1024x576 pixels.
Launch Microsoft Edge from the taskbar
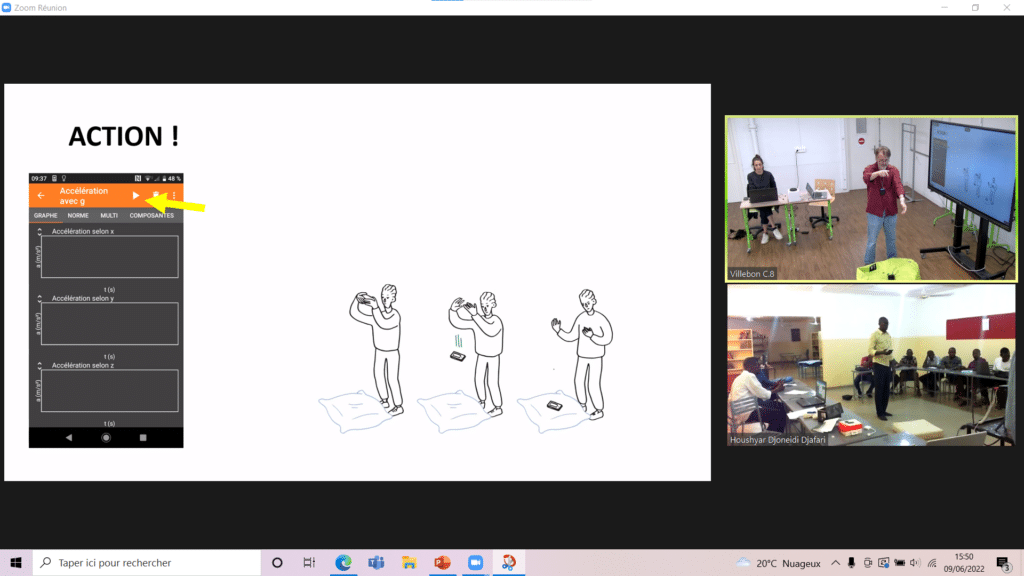(x=343, y=562)
